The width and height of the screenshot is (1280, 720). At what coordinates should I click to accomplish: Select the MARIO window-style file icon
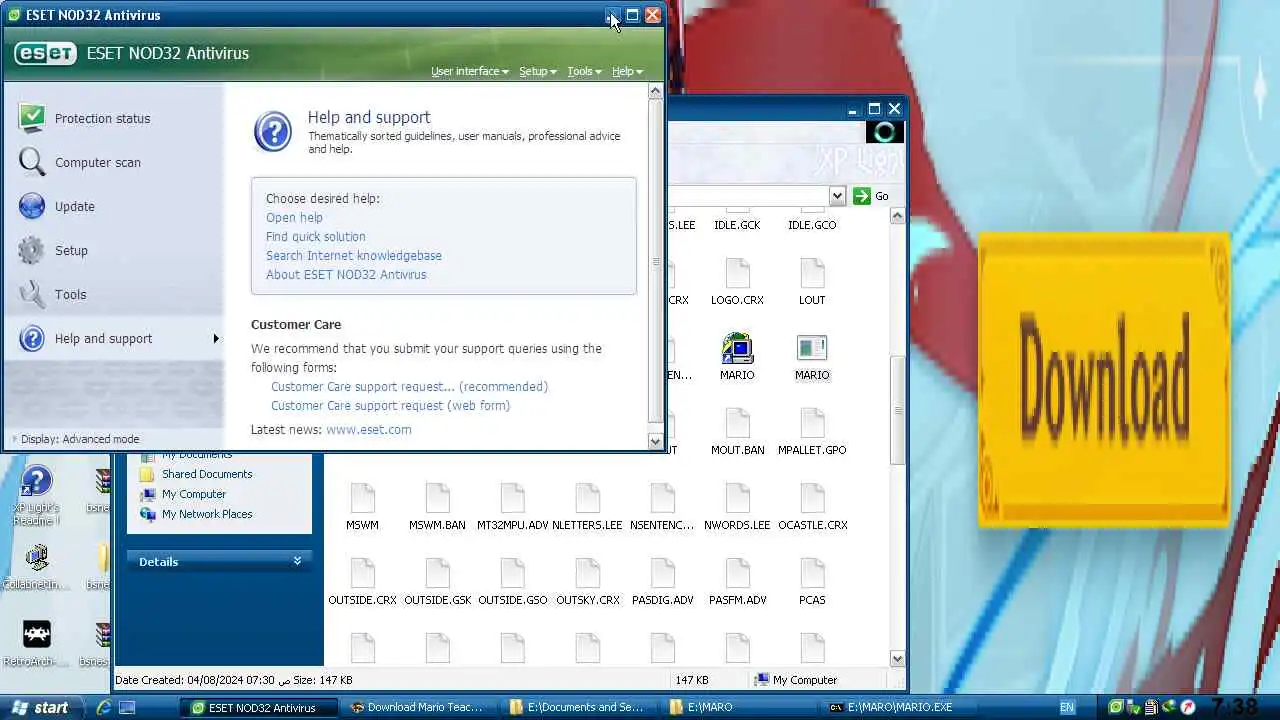812,348
